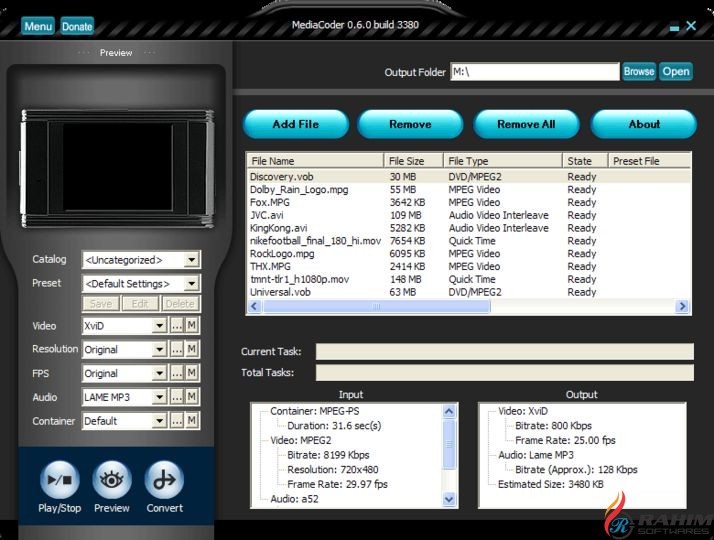Click the Add File button

click(296, 124)
